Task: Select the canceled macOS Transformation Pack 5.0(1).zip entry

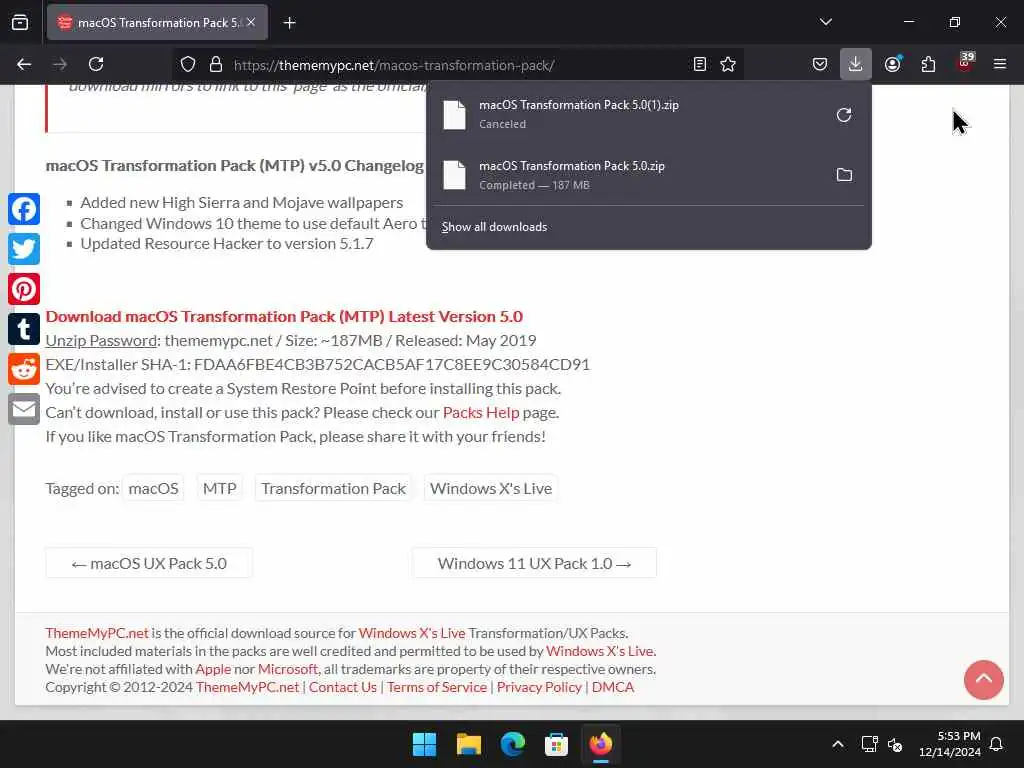Action: tap(627, 114)
